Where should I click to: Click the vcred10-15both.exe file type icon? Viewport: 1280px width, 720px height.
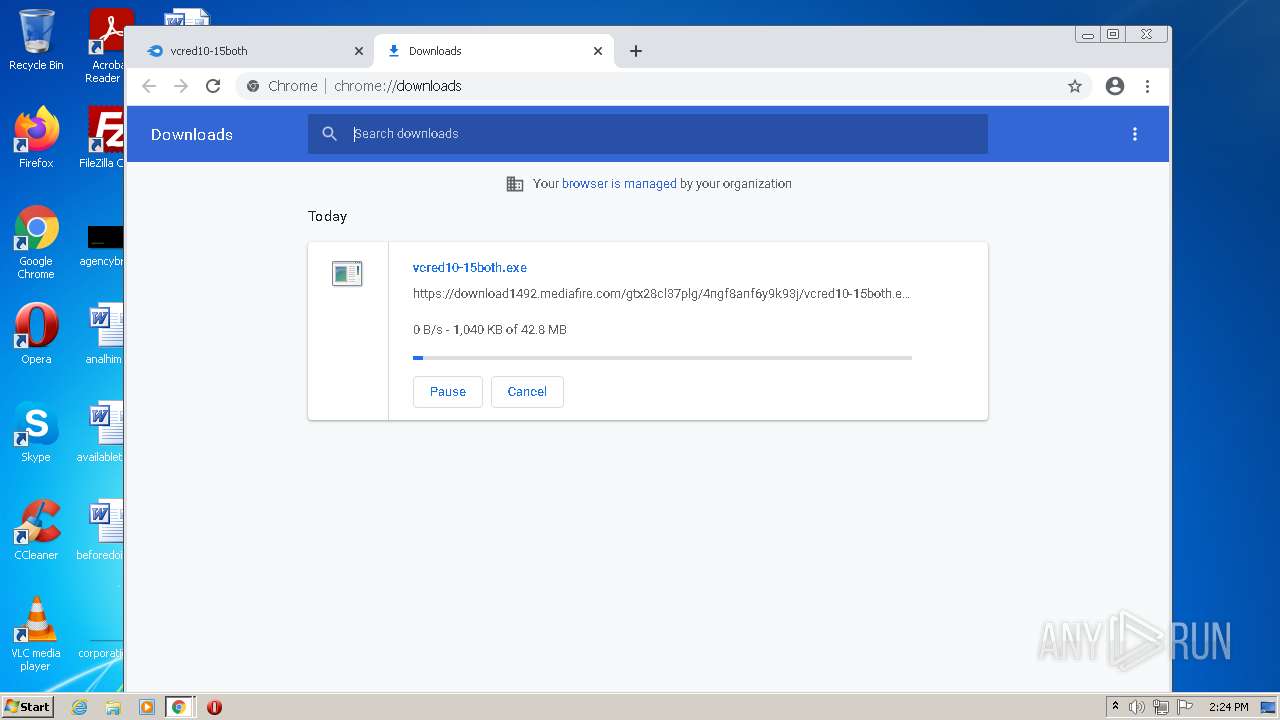coord(347,273)
